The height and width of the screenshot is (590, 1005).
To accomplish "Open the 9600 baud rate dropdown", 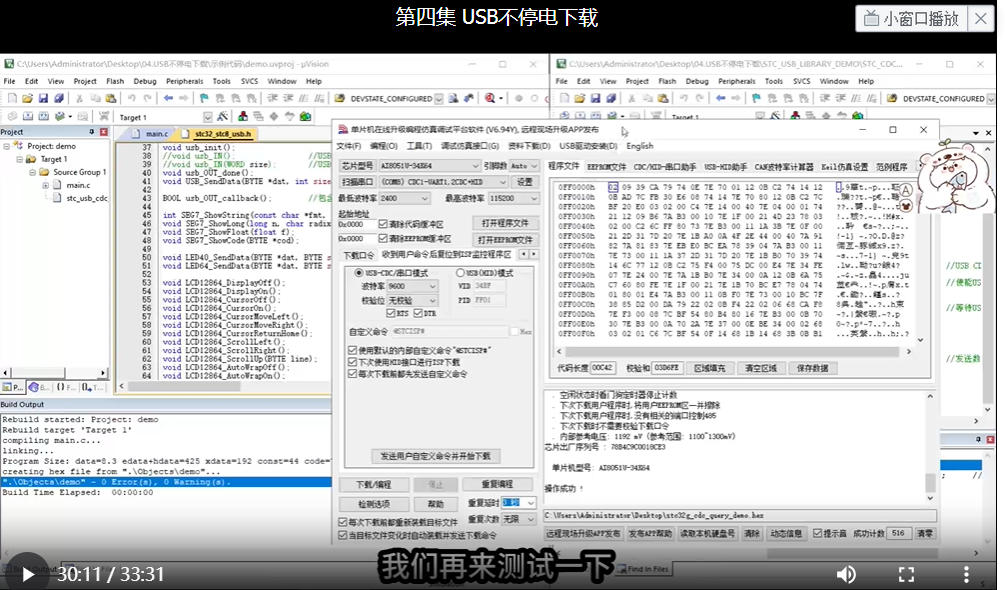I will (412, 286).
